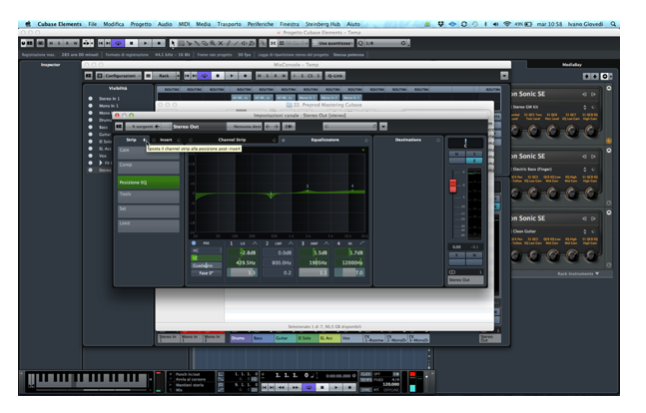This screenshot has height=413, width=646.
Task: Click Fast Forward in the bottom transport panel
Action: coord(295,387)
